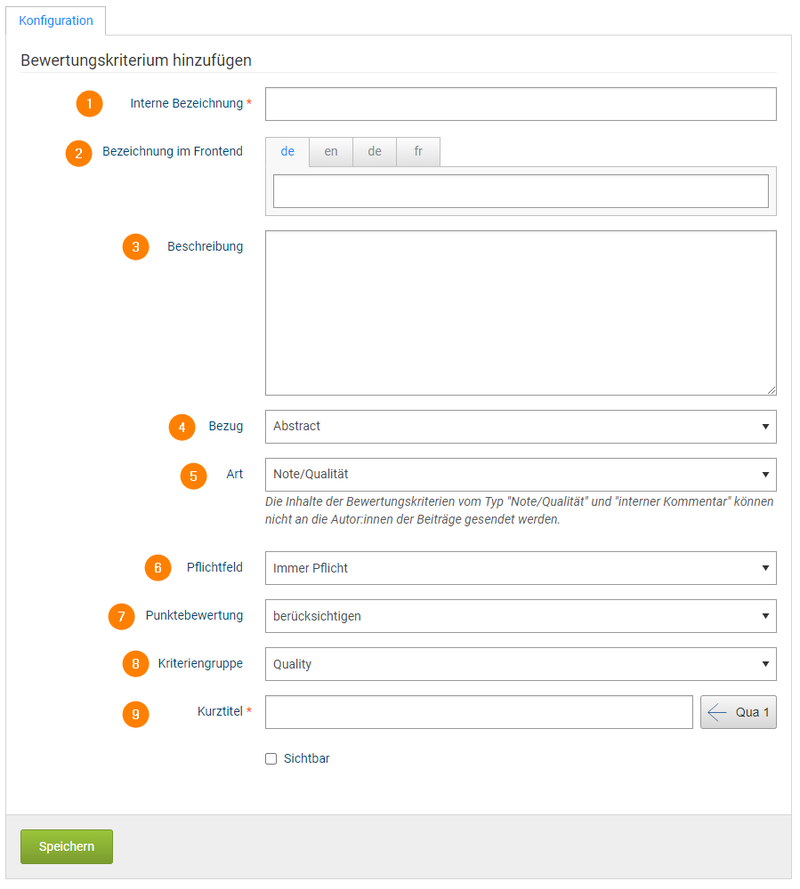Screen dimensions: 800x889
Task: Open the Pflichtfeld dropdown
Action: tap(520, 568)
